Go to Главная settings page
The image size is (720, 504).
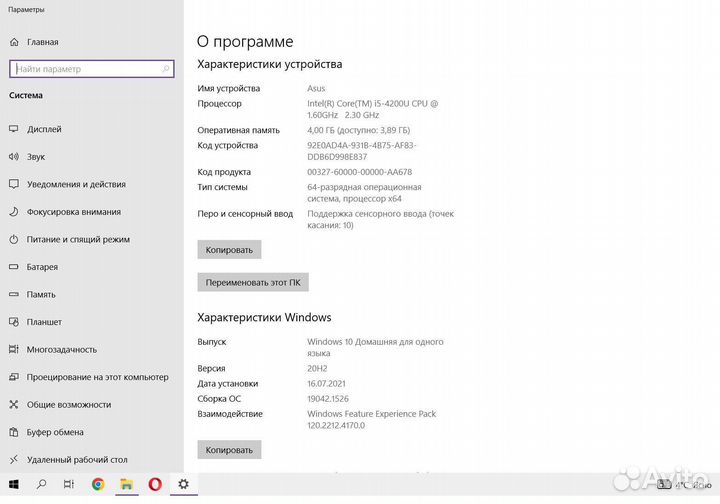pyautogui.click(x=43, y=42)
